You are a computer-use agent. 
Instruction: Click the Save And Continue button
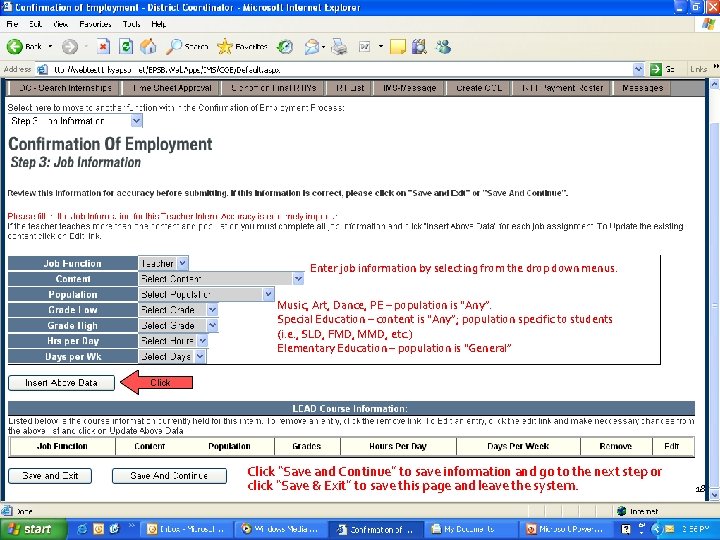coord(169,476)
